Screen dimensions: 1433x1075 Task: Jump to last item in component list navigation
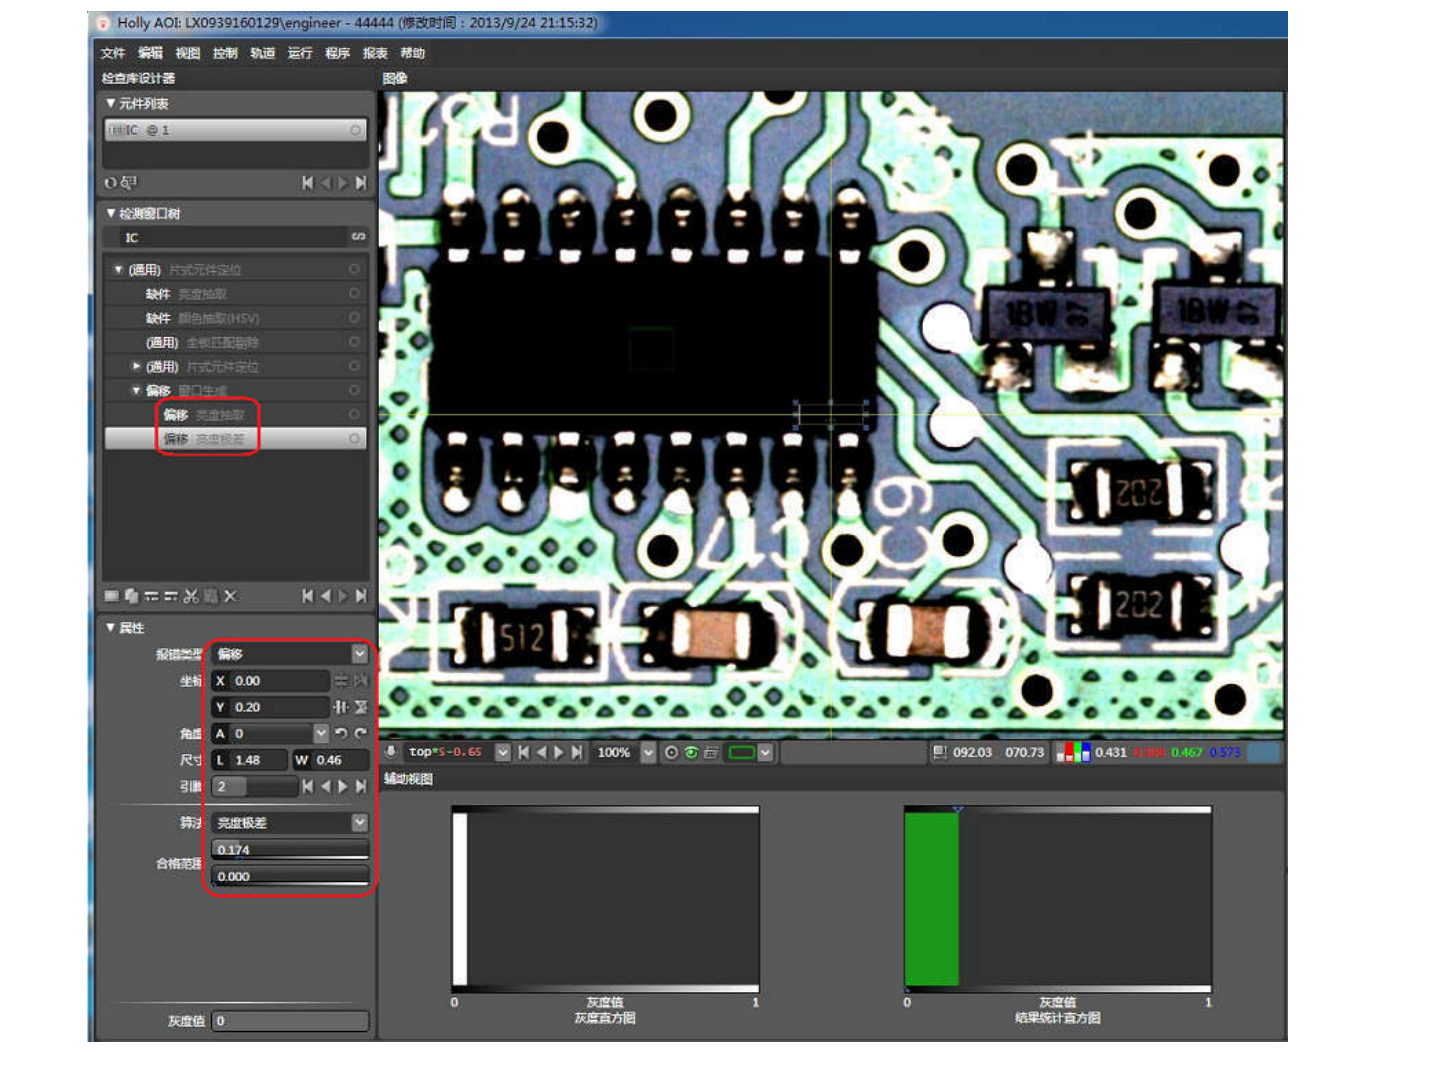coord(361,183)
